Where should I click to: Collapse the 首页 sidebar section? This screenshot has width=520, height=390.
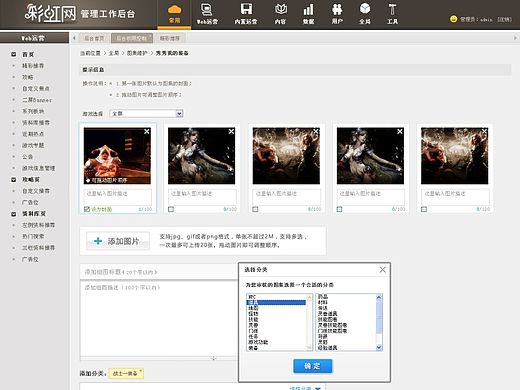point(14,54)
